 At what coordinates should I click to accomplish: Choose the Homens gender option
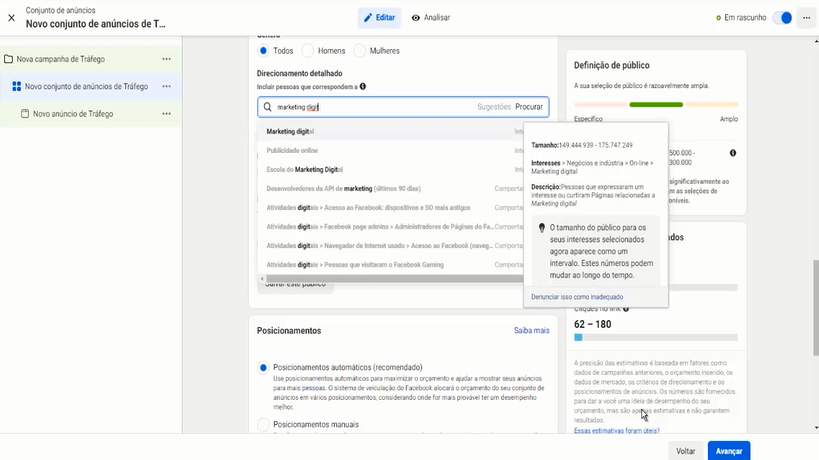pyautogui.click(x=308, y=51)
